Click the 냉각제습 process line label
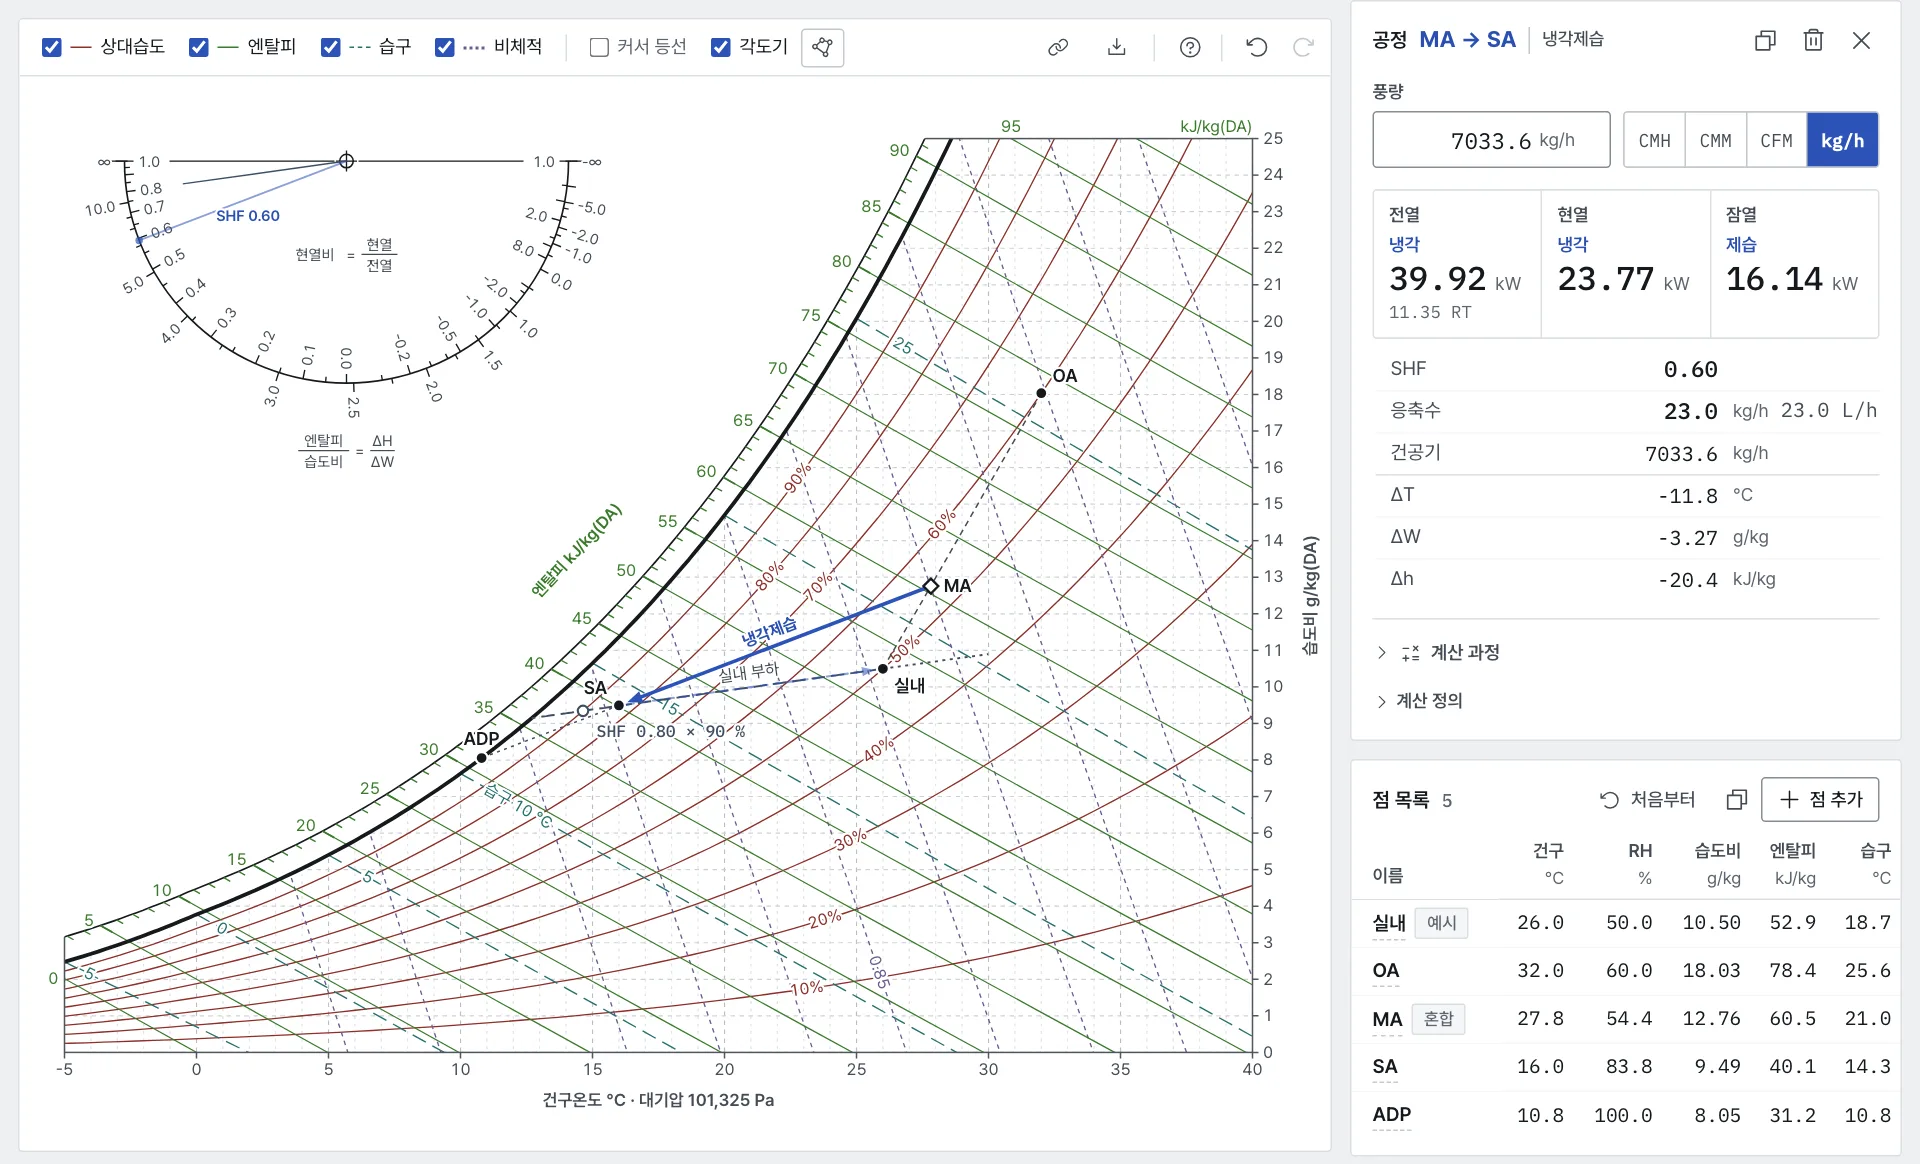The height and width of the screenshot is (1164, 1920). pyautogui.click(x=769, y=631)
